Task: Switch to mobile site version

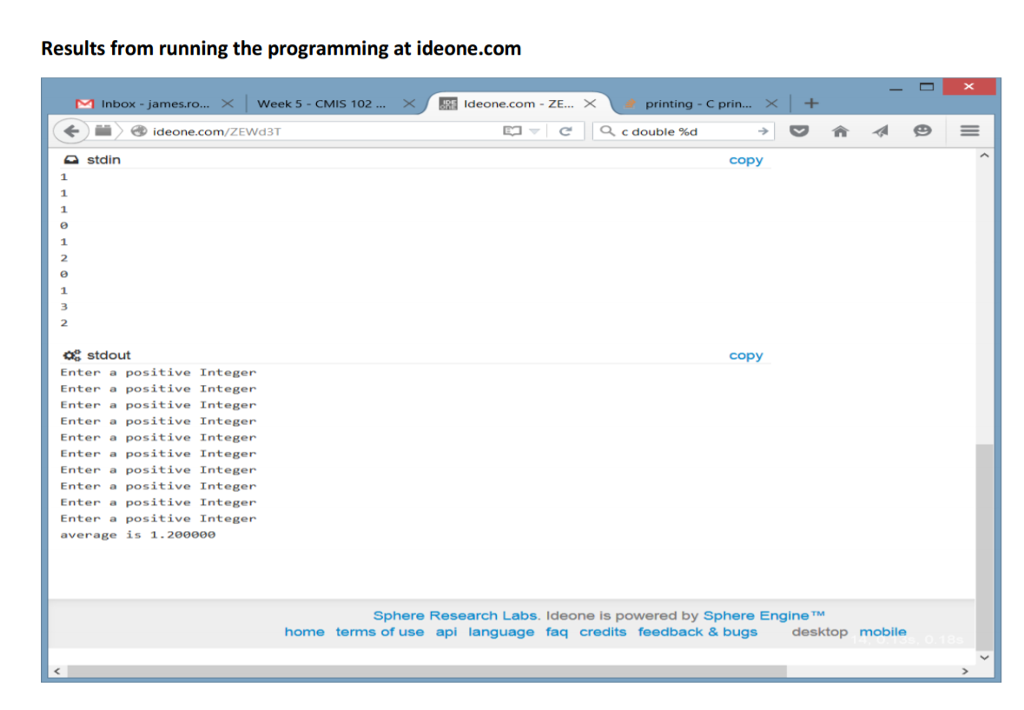Action: click(883, 632)
